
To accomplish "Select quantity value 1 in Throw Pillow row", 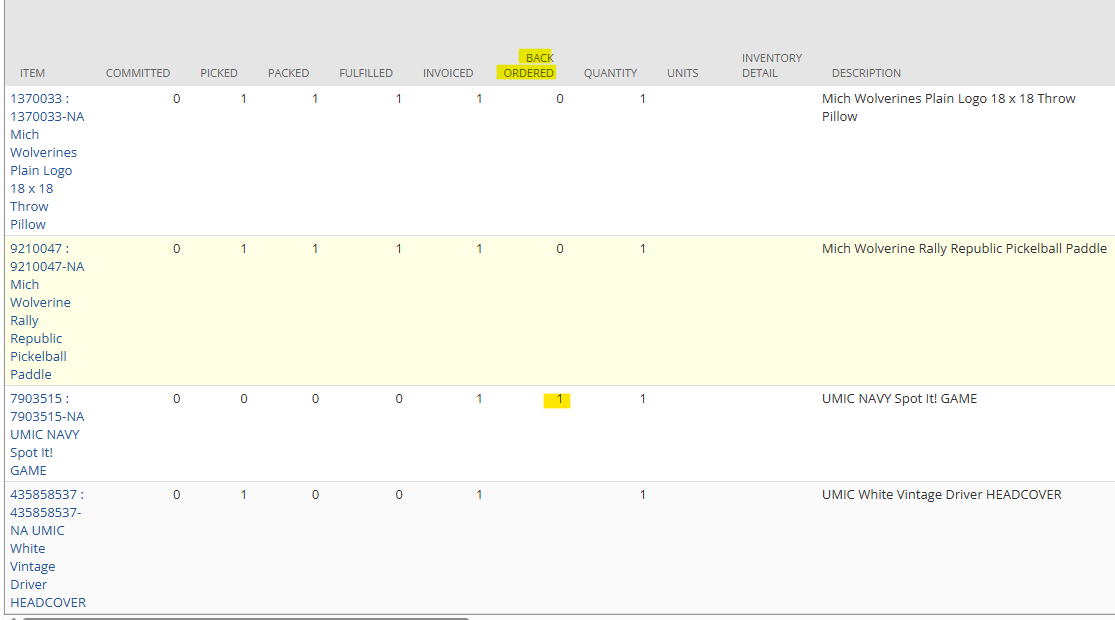I will (643, 99).
